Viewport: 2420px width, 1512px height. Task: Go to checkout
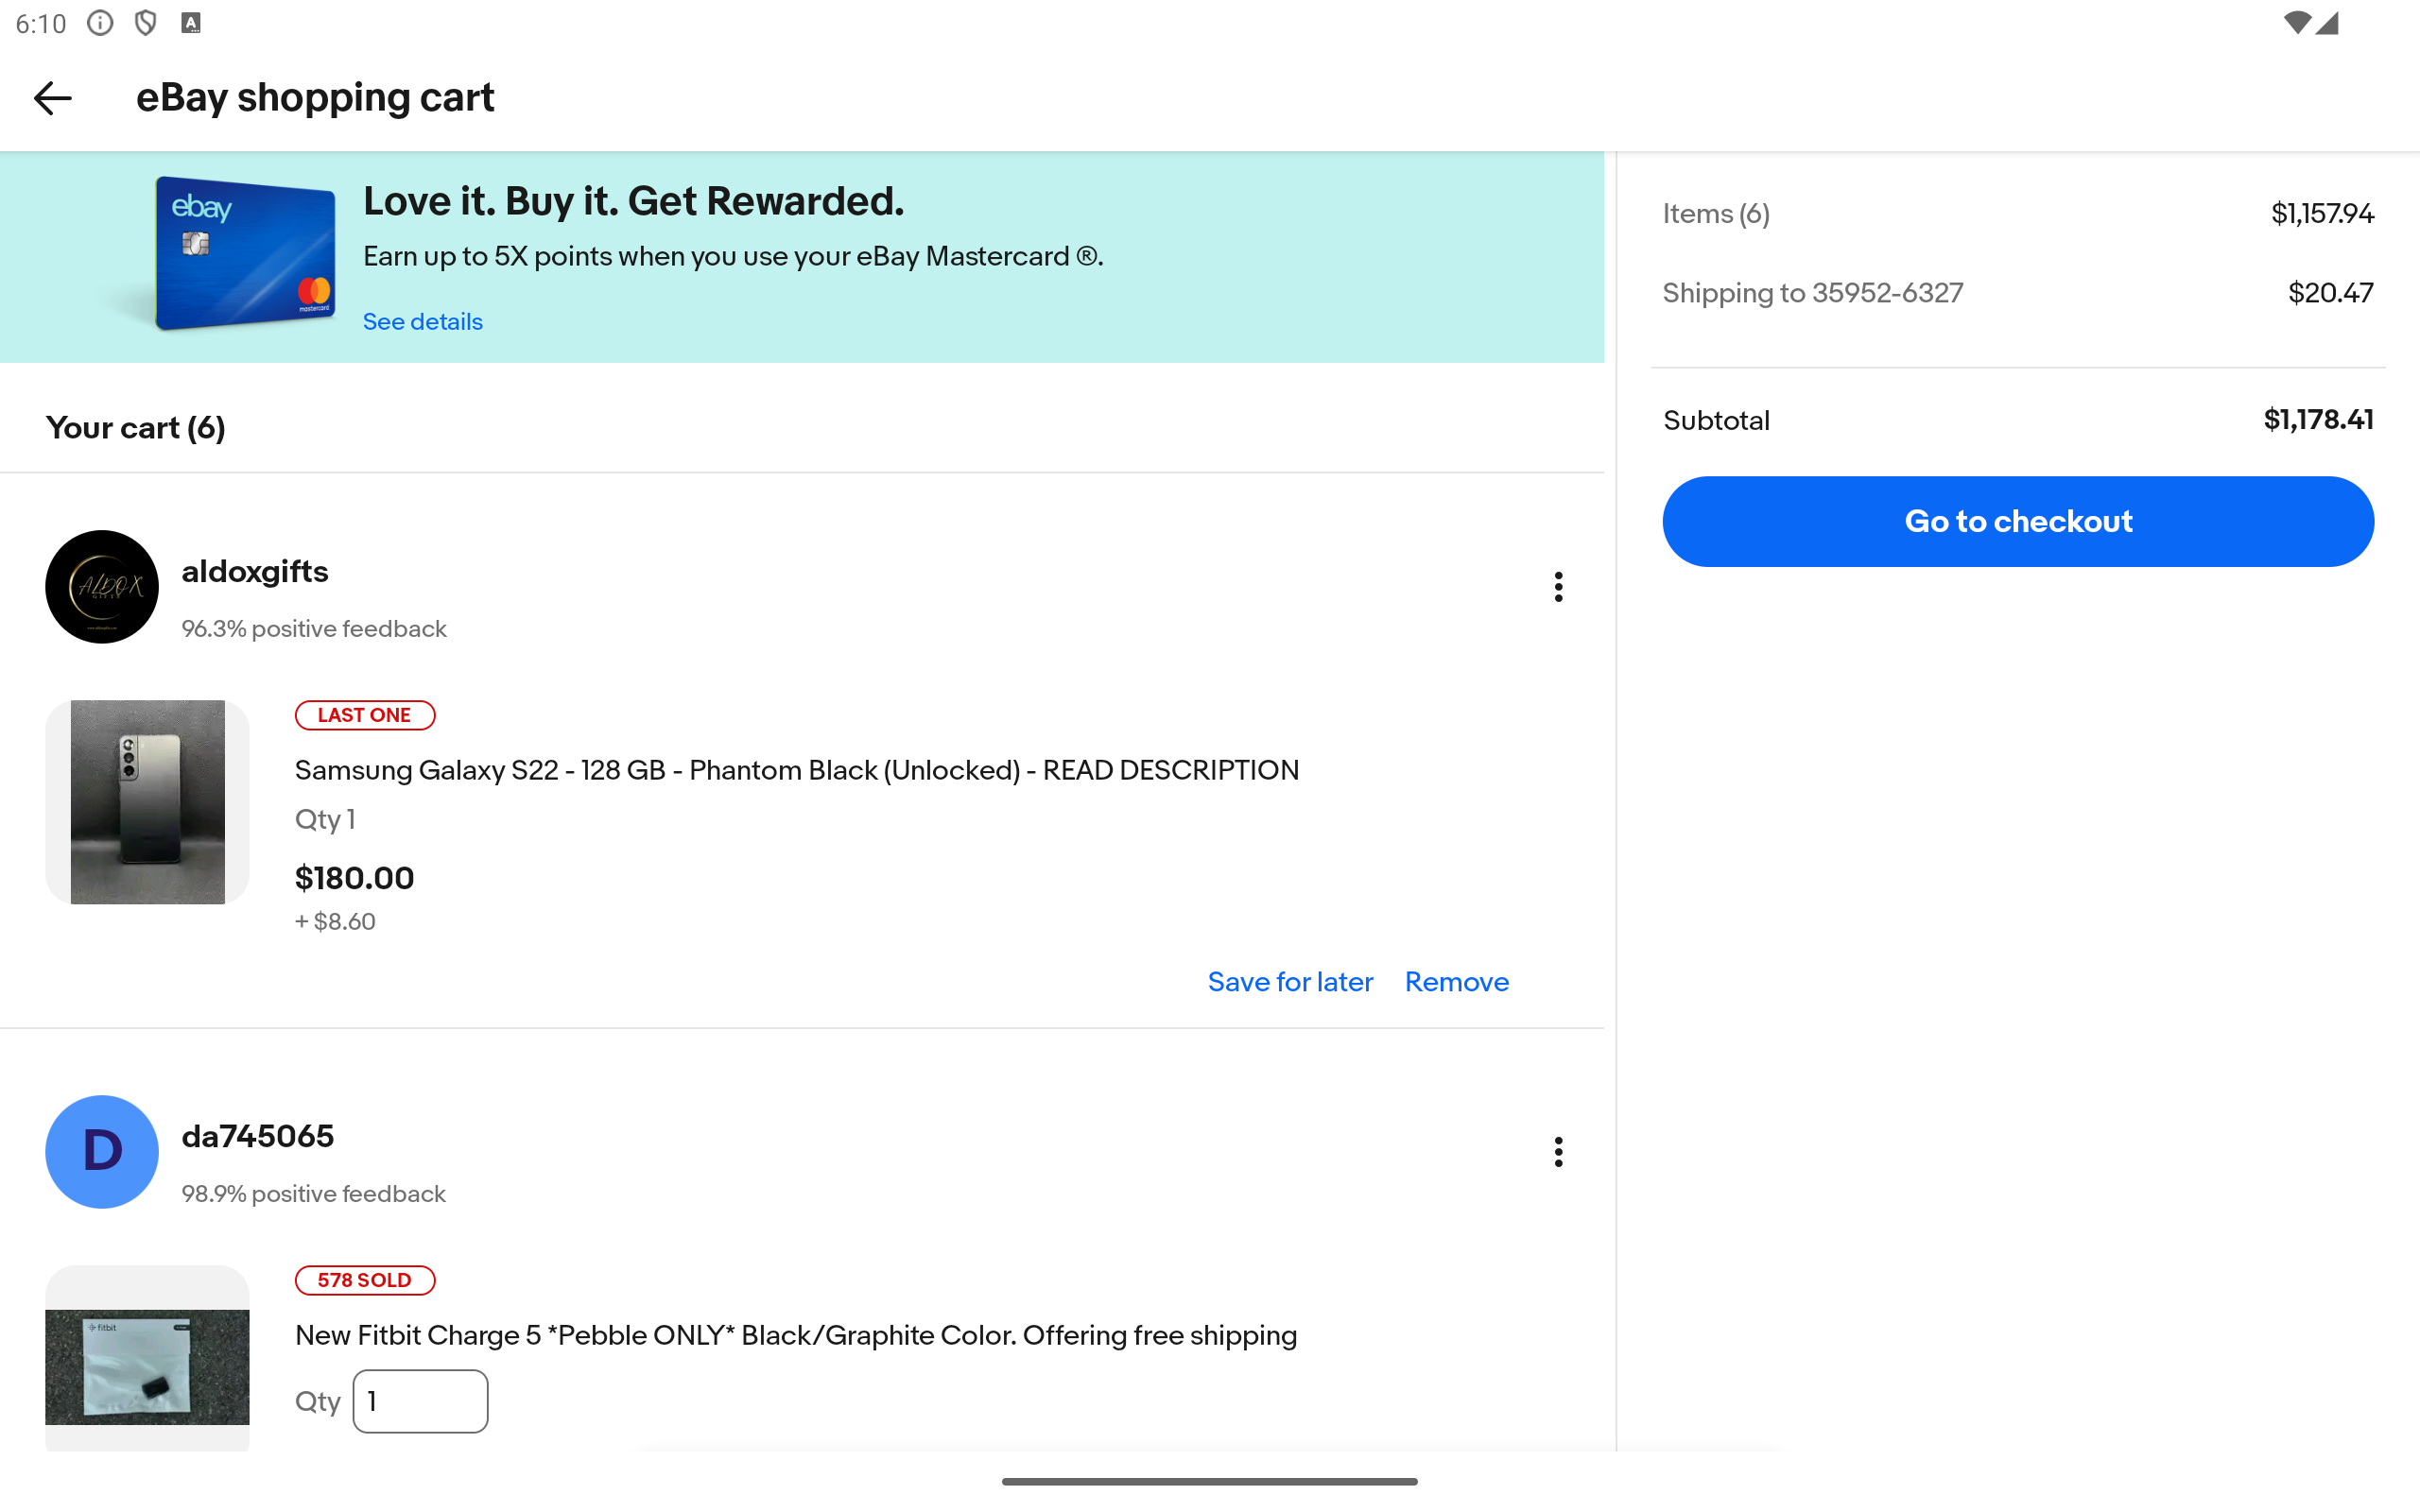2018,522
